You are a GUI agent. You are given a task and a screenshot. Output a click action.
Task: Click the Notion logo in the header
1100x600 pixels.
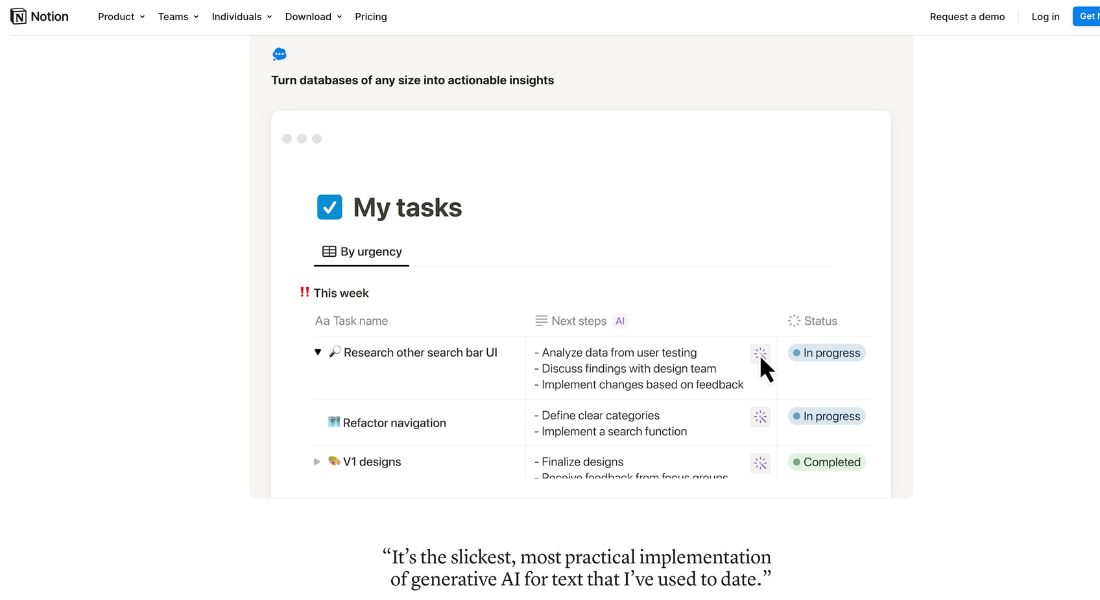(x=39, y=15)
